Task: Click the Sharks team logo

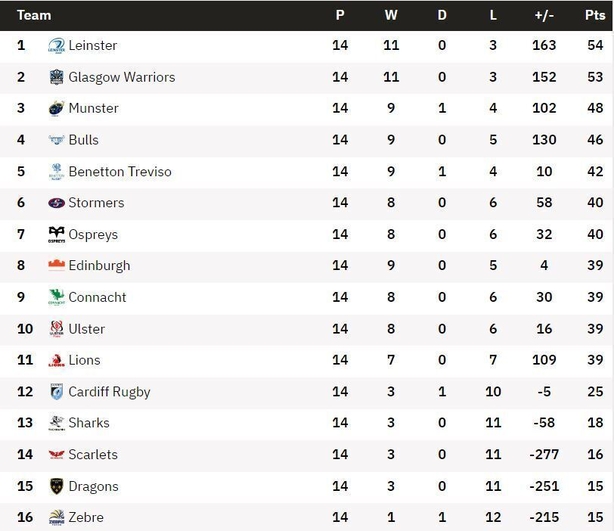Action: (x=56, y=423)
